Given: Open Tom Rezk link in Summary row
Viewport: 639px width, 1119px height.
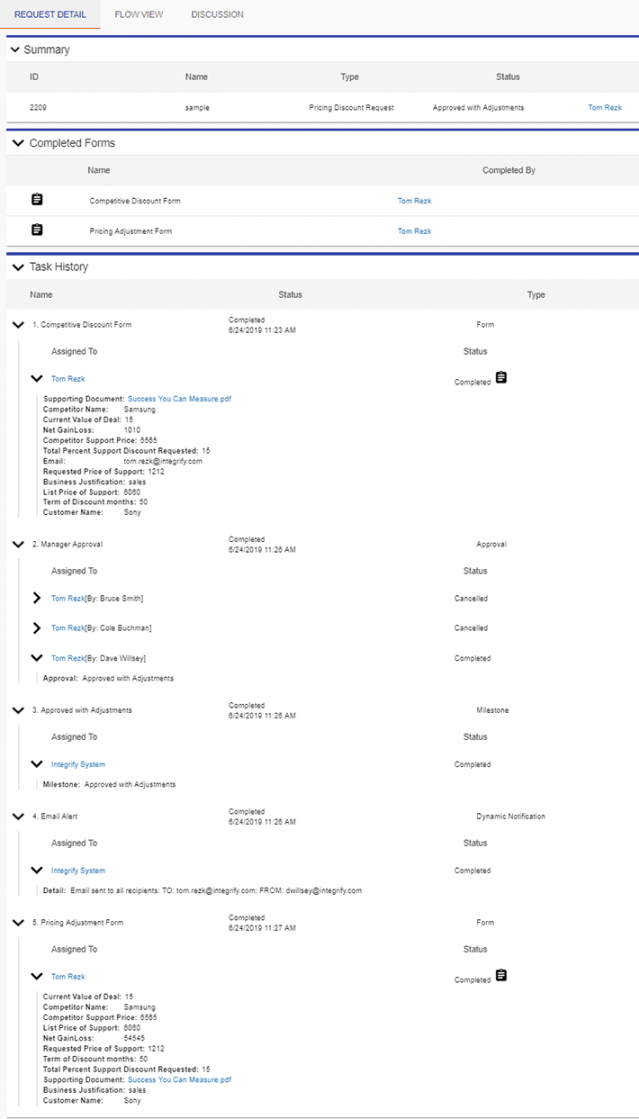Looking at the screenshot, I should tap(605, 106).
